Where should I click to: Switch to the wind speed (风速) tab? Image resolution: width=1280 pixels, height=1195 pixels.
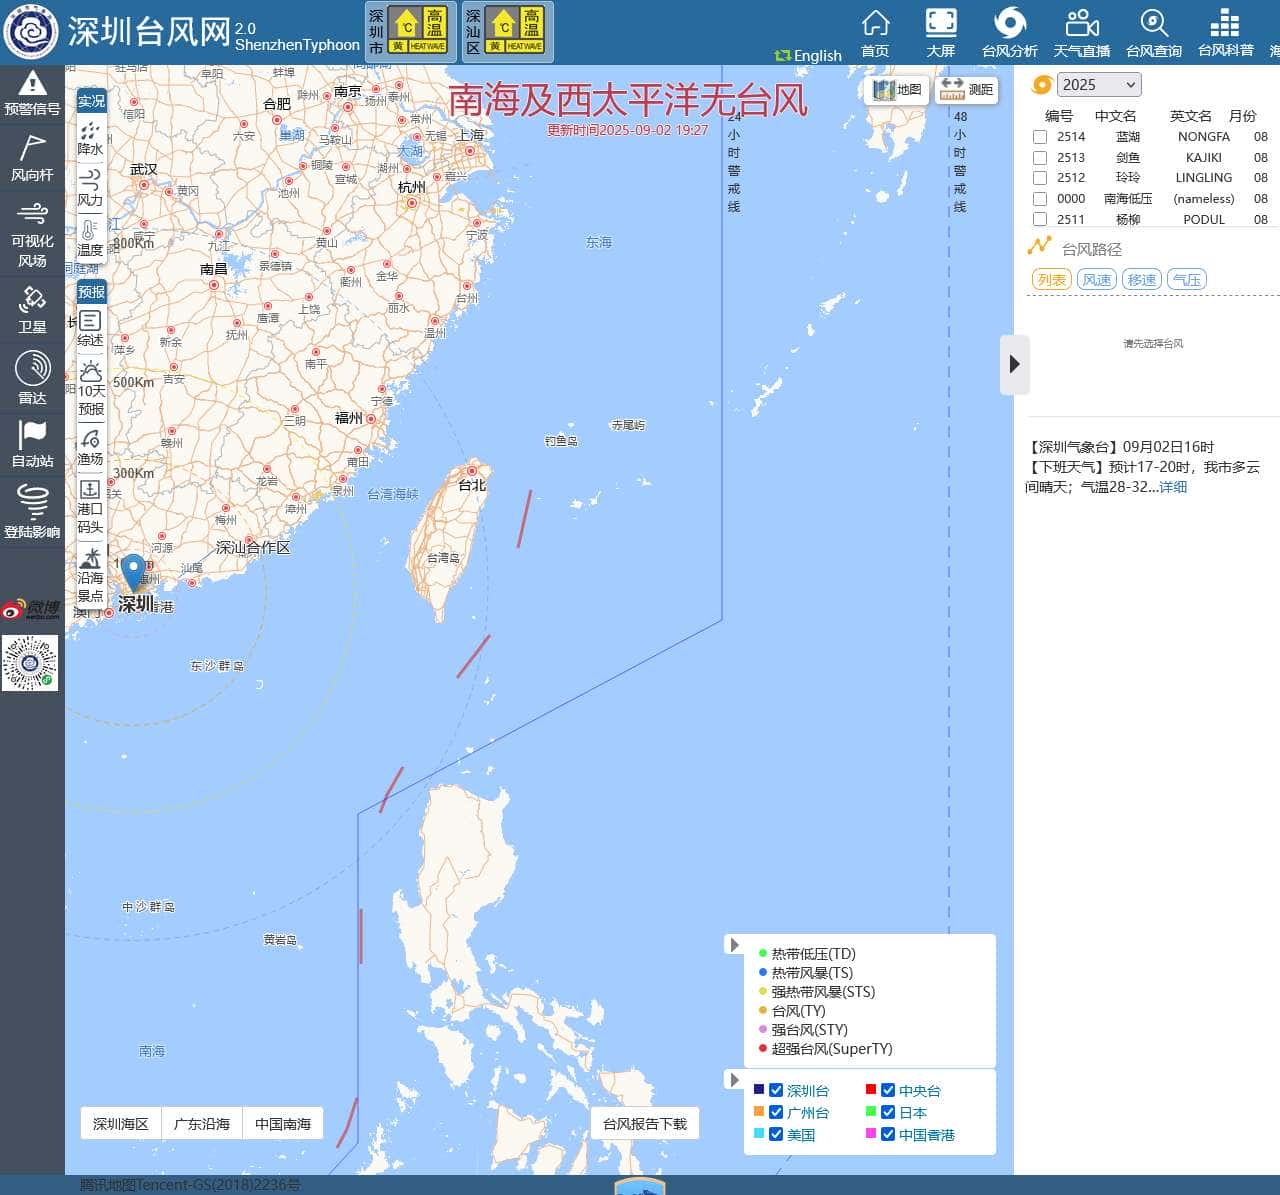1097,280
